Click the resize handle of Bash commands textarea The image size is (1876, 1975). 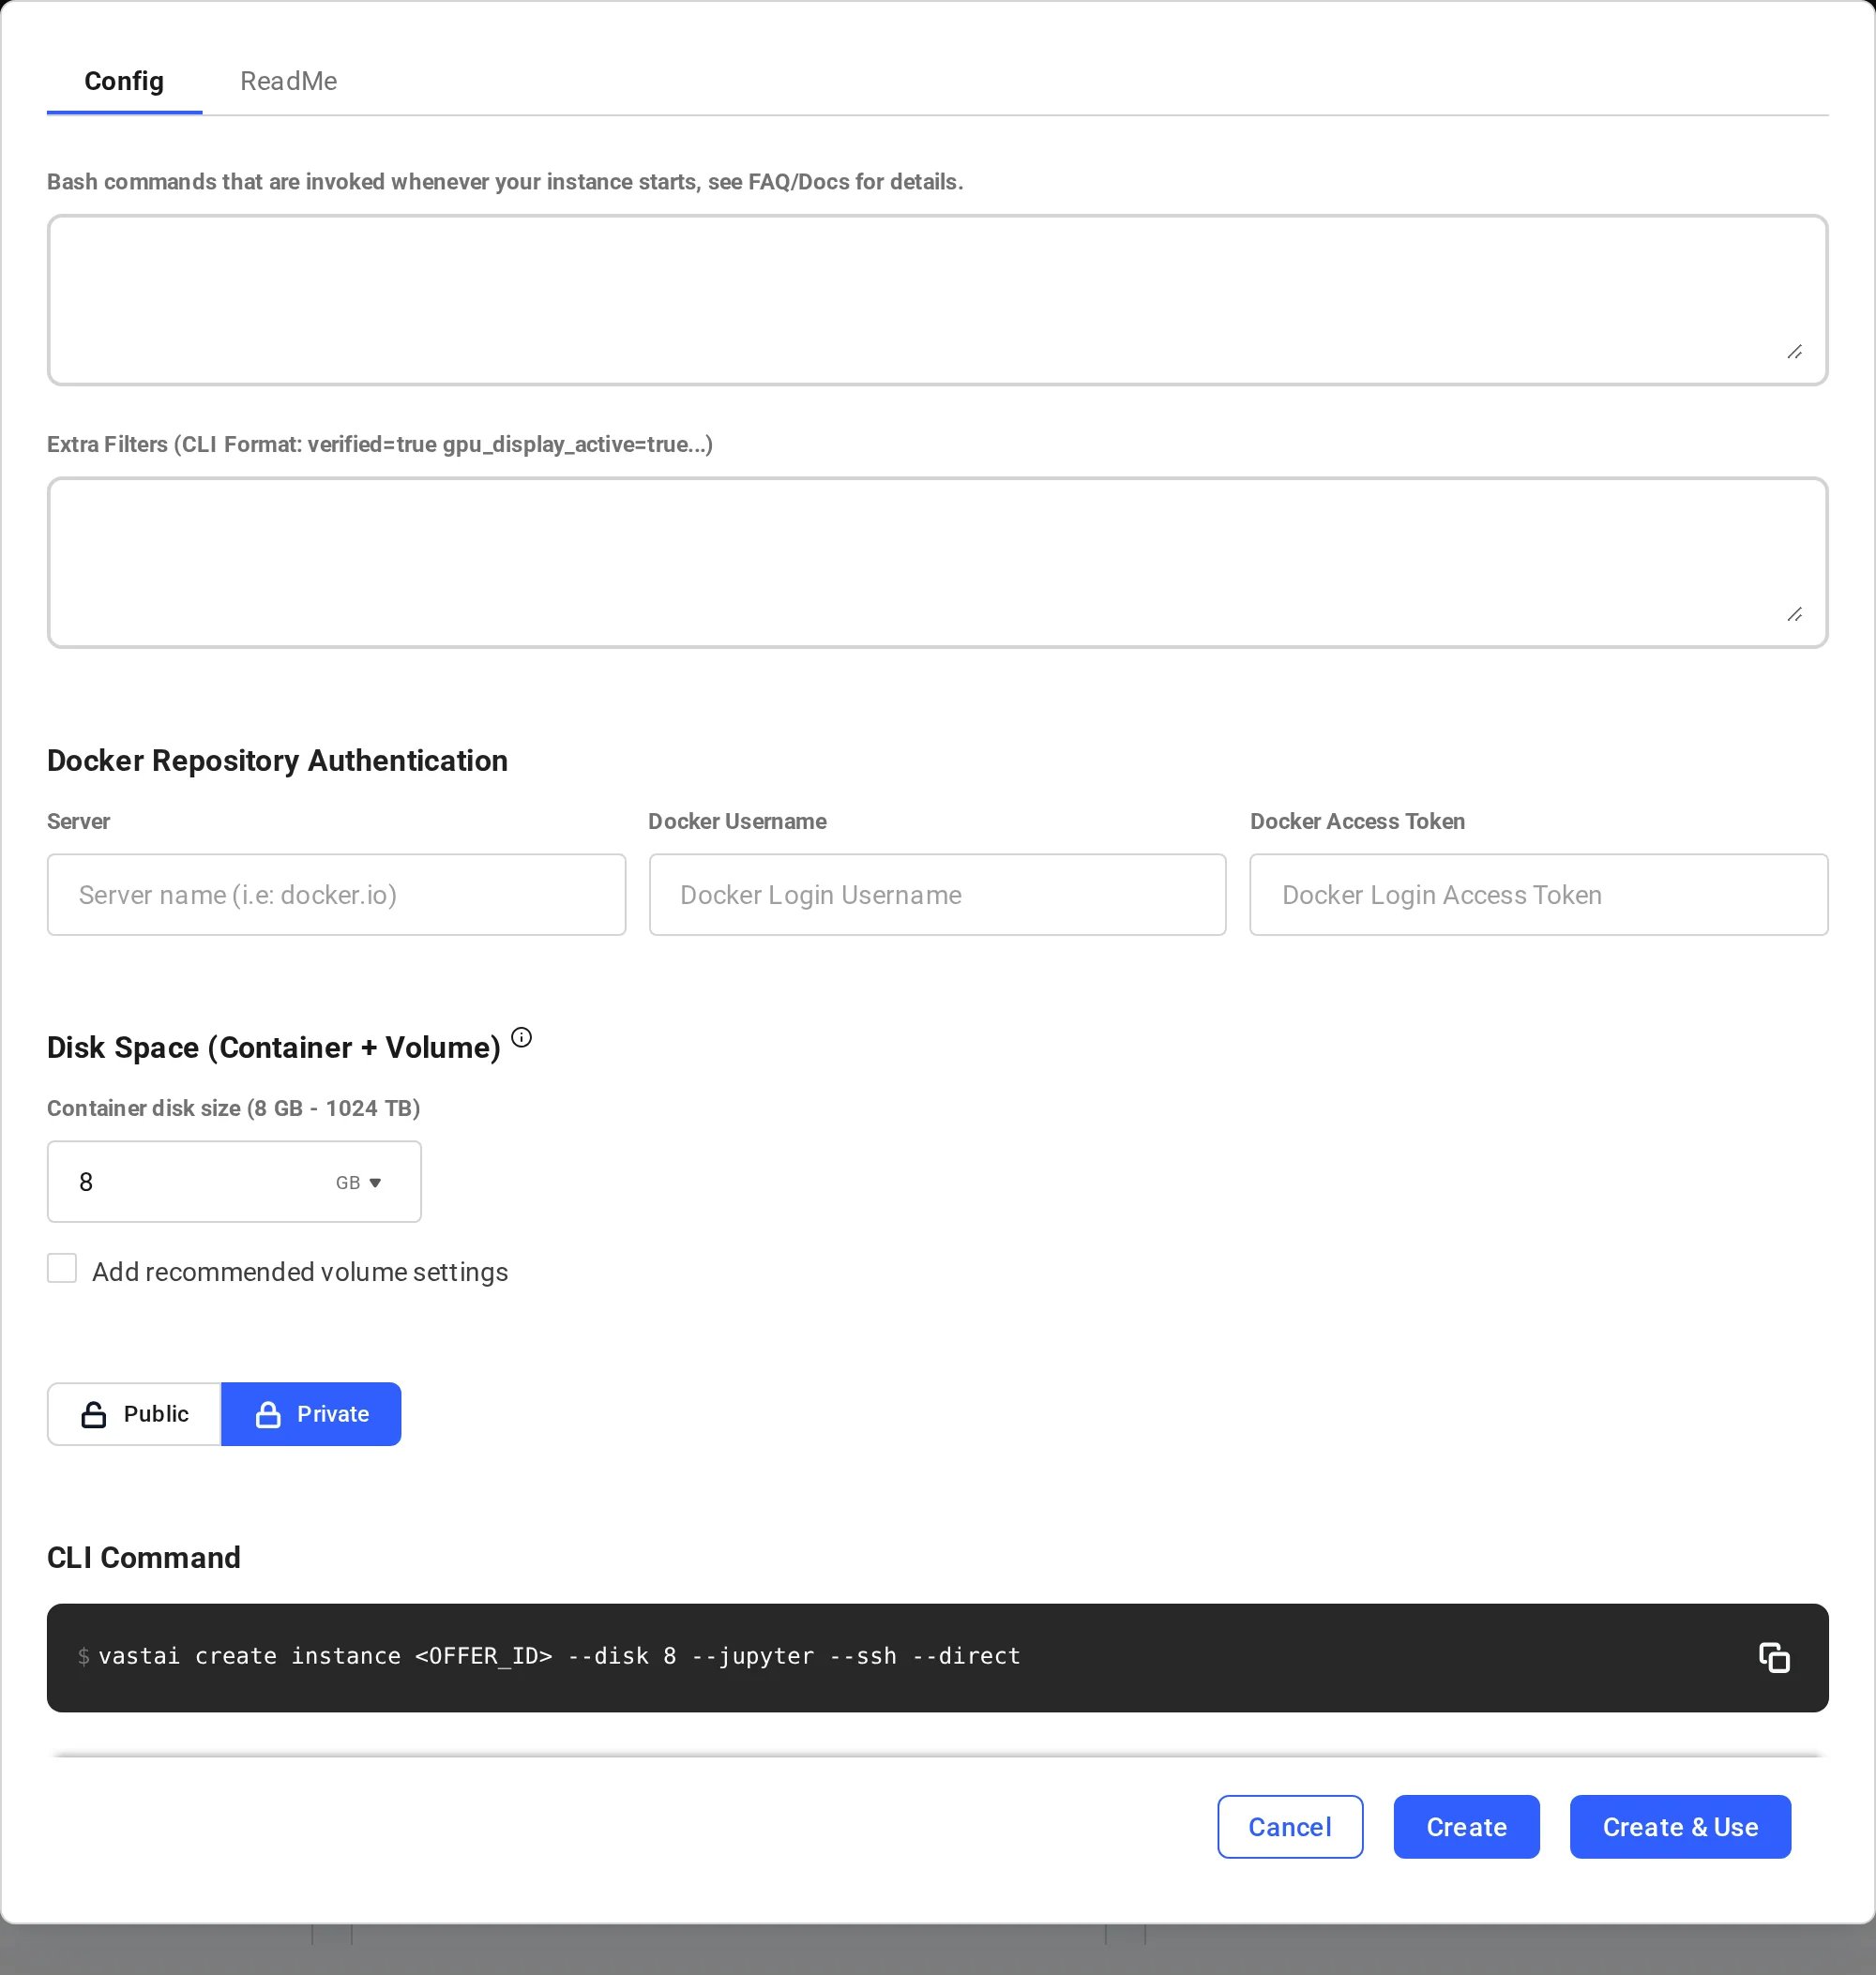click(x=1795, y=352)
